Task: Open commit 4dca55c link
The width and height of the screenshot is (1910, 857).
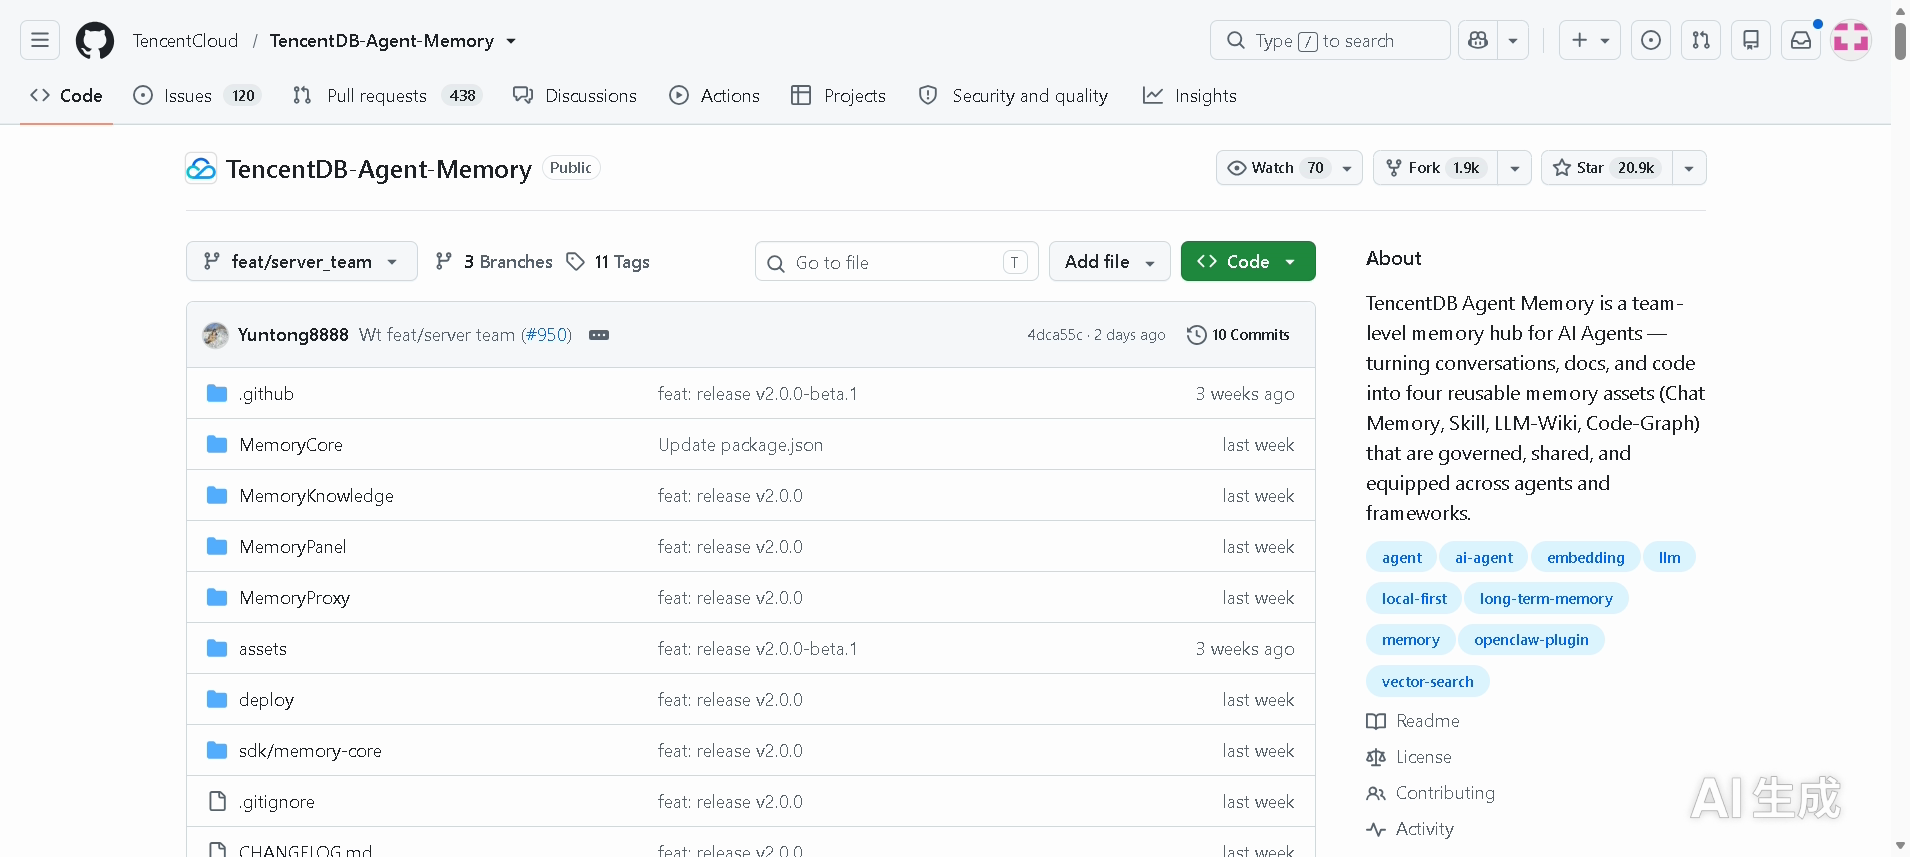Action: pos(1054,335)
